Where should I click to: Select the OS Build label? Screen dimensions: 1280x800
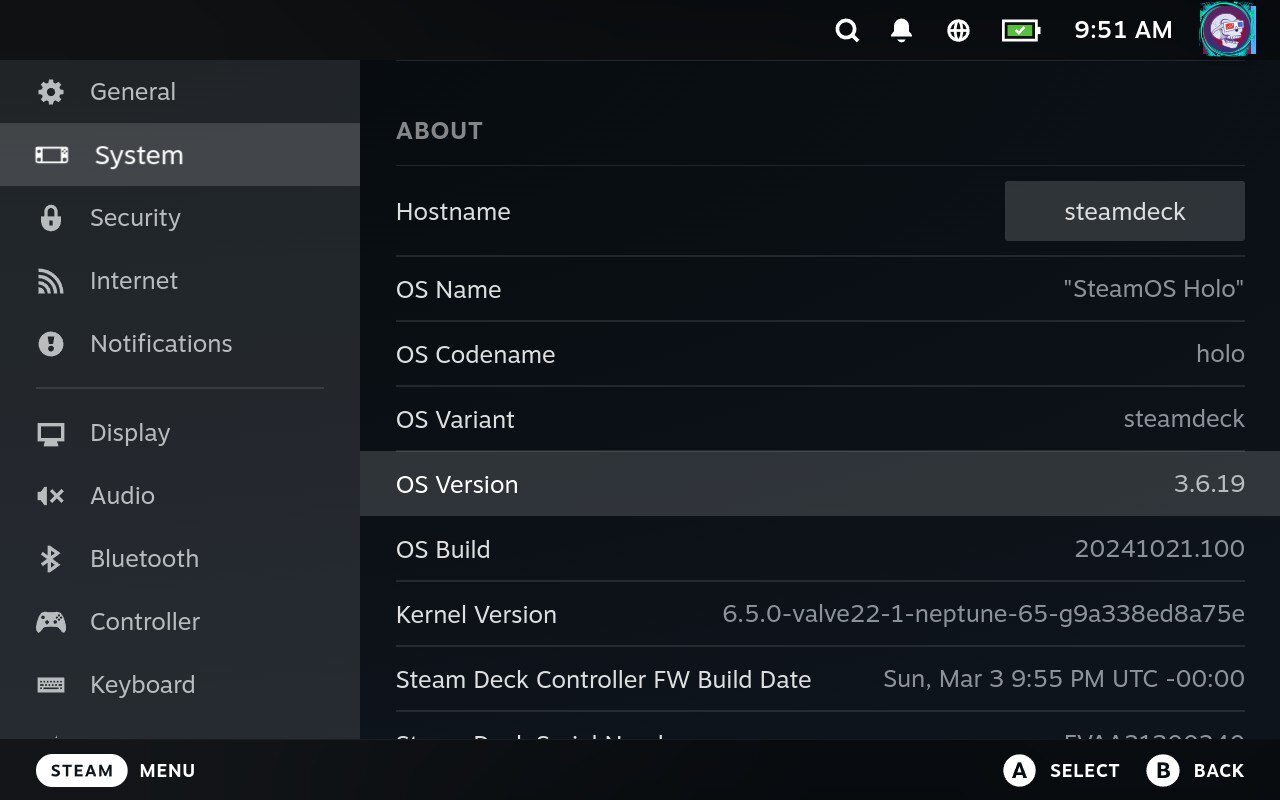443,550
